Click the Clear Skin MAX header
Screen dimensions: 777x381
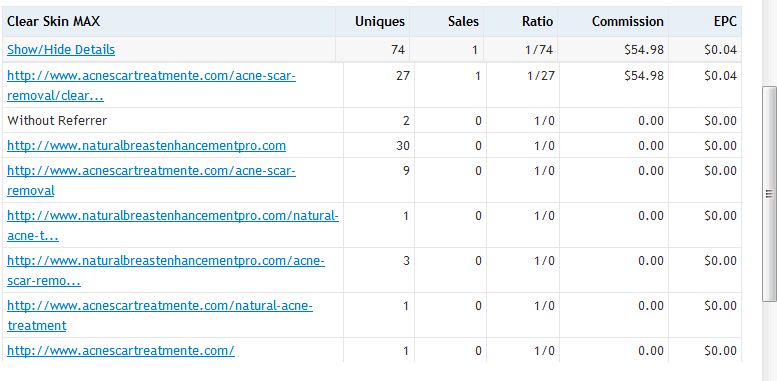point(54,21)
